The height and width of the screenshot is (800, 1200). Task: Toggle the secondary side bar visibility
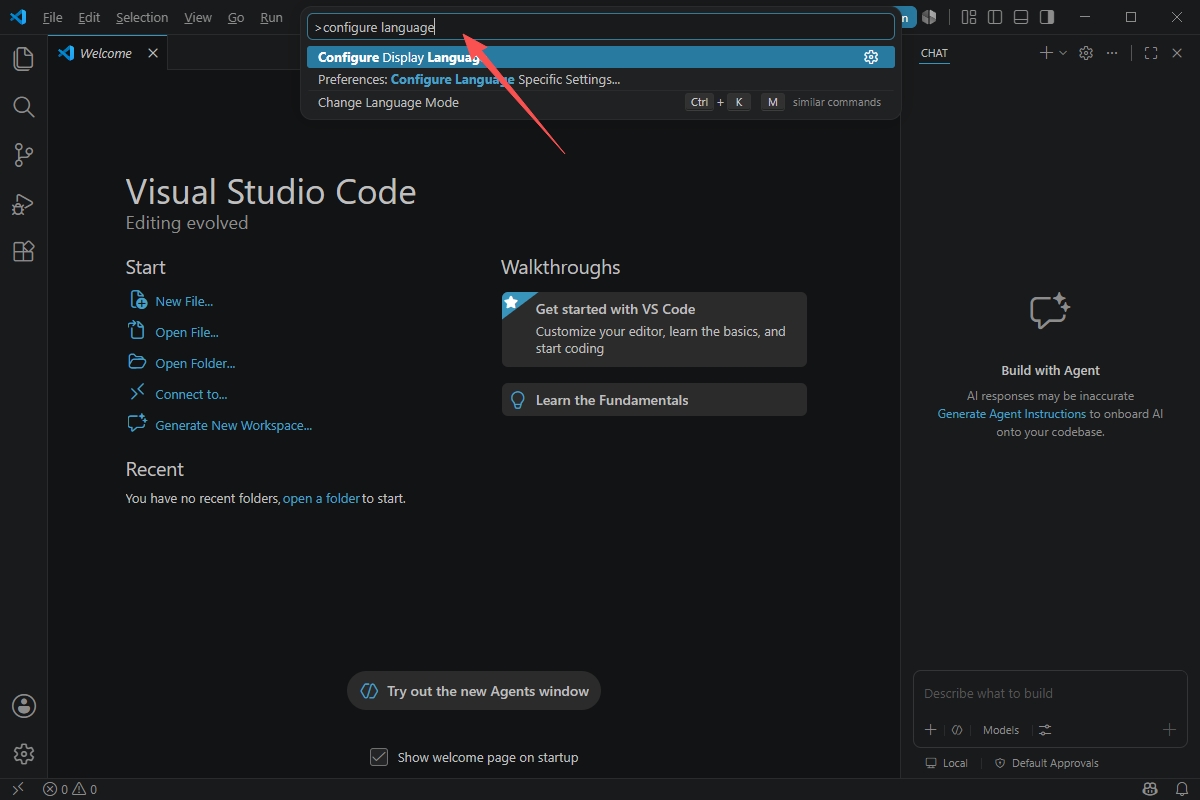(1047, 17)
